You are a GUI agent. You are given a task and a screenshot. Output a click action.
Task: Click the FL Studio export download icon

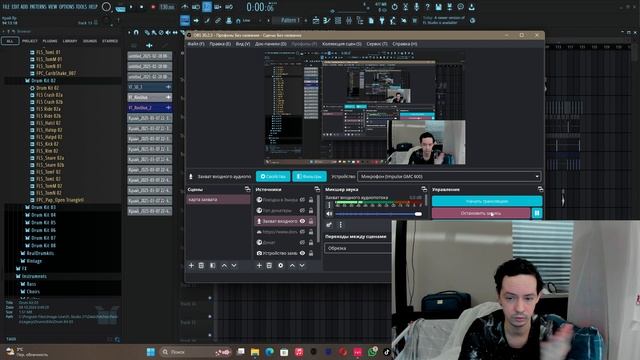click(471, 7)
